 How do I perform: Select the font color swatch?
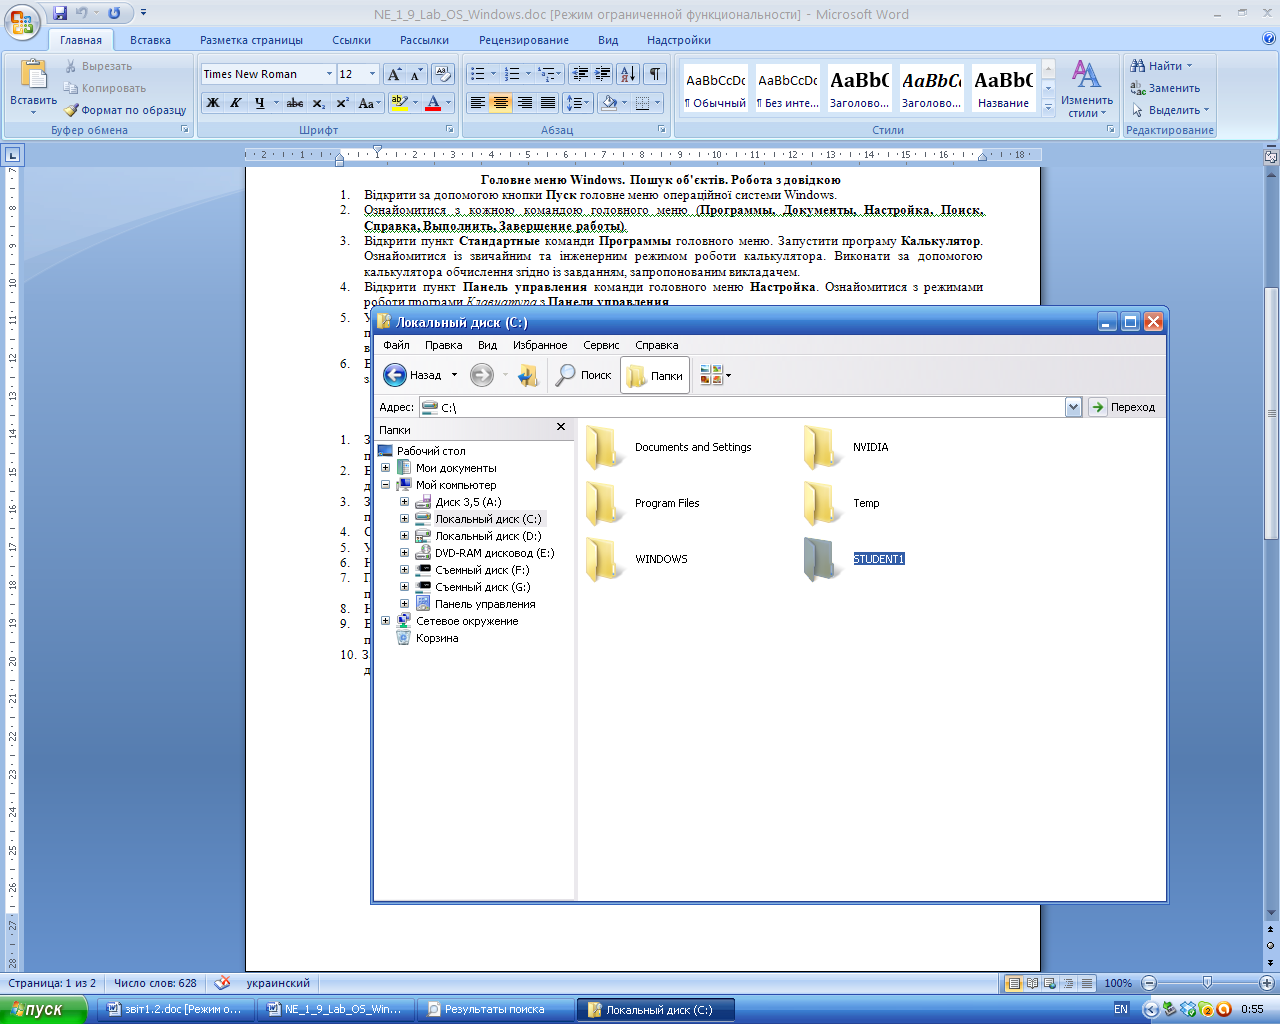point(433,103)
